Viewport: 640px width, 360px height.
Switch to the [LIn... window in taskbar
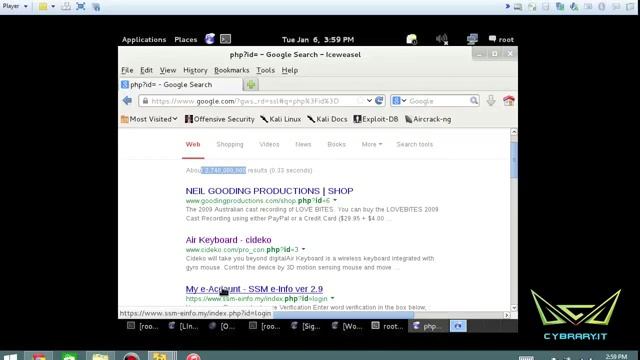coord(184,326)
